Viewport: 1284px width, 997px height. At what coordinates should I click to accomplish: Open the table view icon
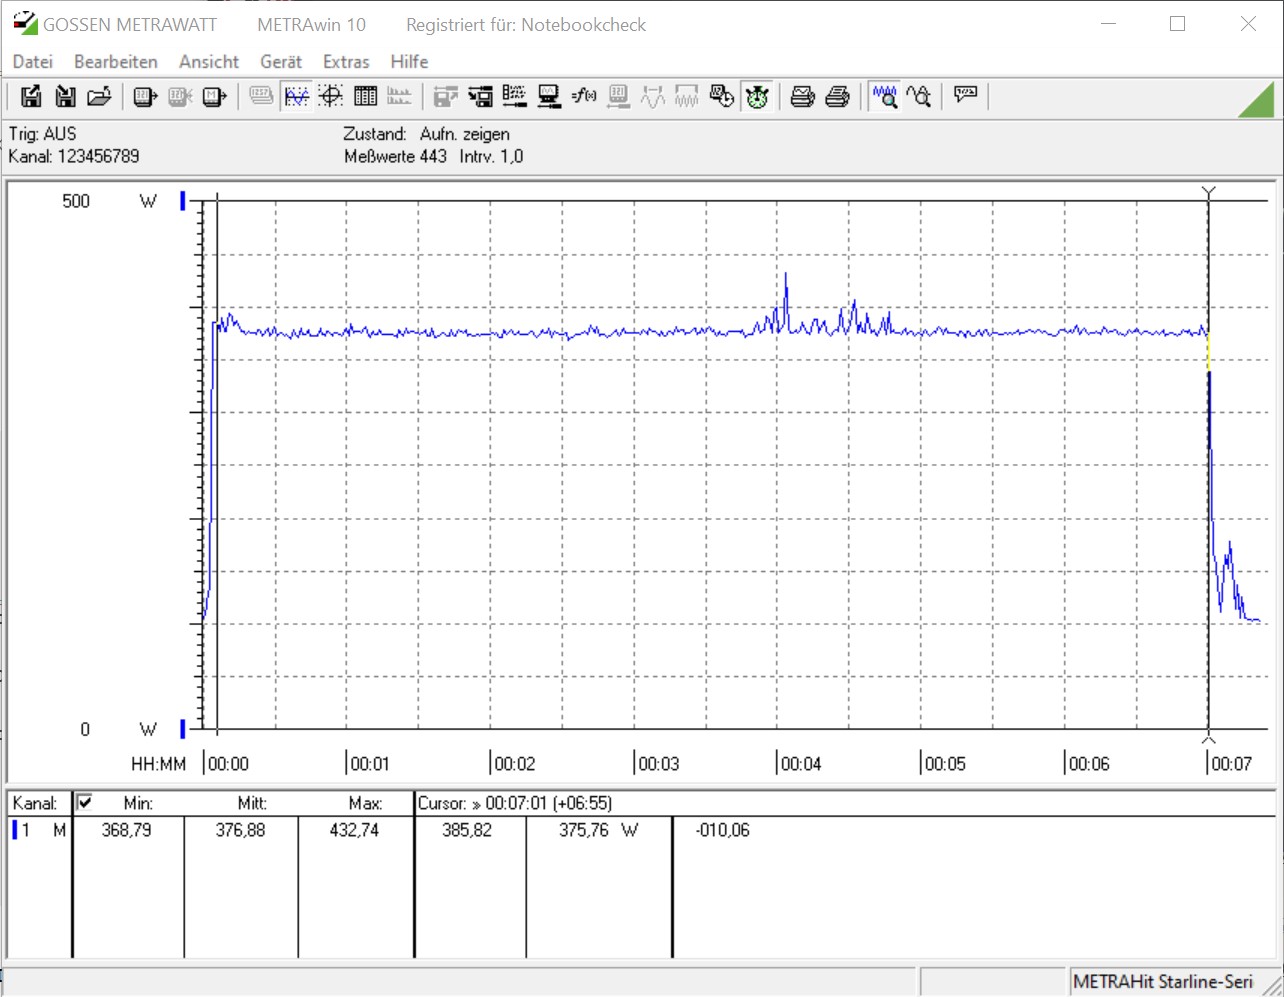pyautogui.click(x=365, y=96)
